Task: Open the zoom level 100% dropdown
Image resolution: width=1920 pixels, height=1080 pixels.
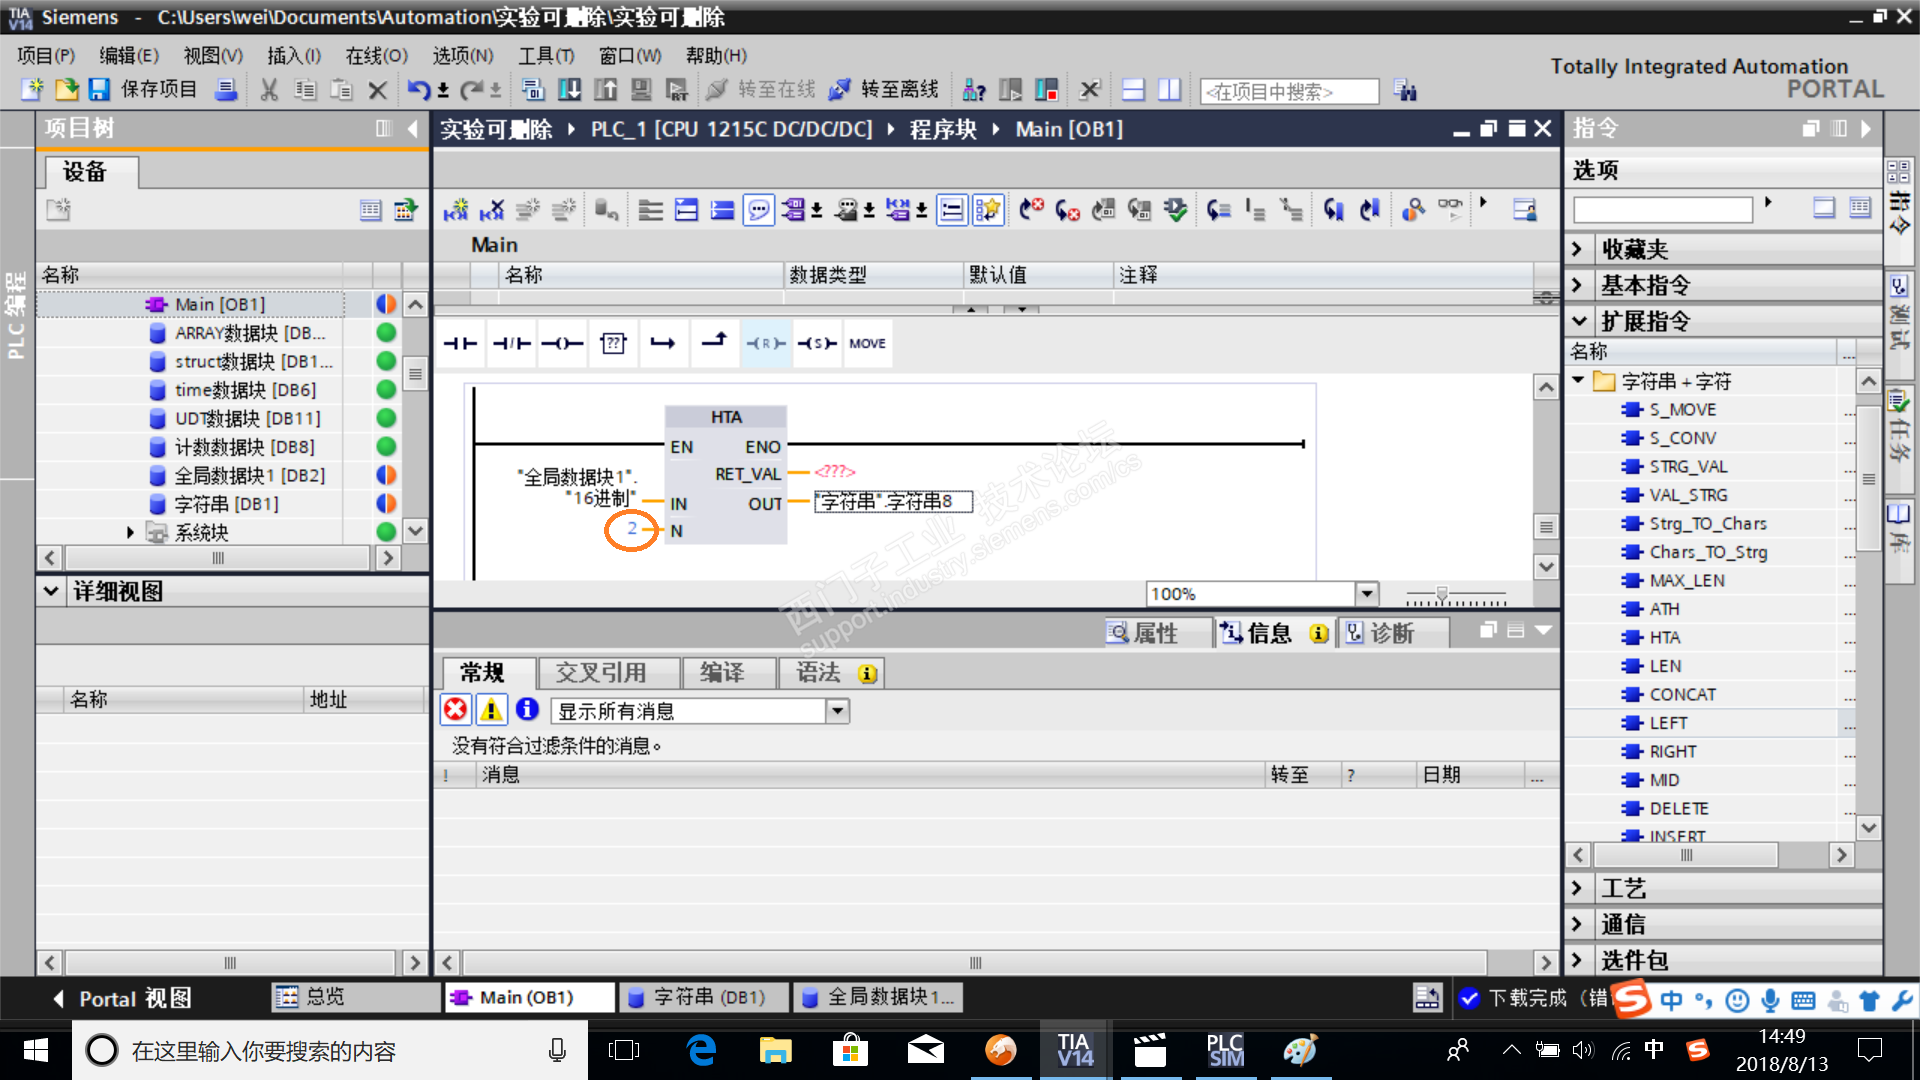Action: click(x=1367, y=594)
